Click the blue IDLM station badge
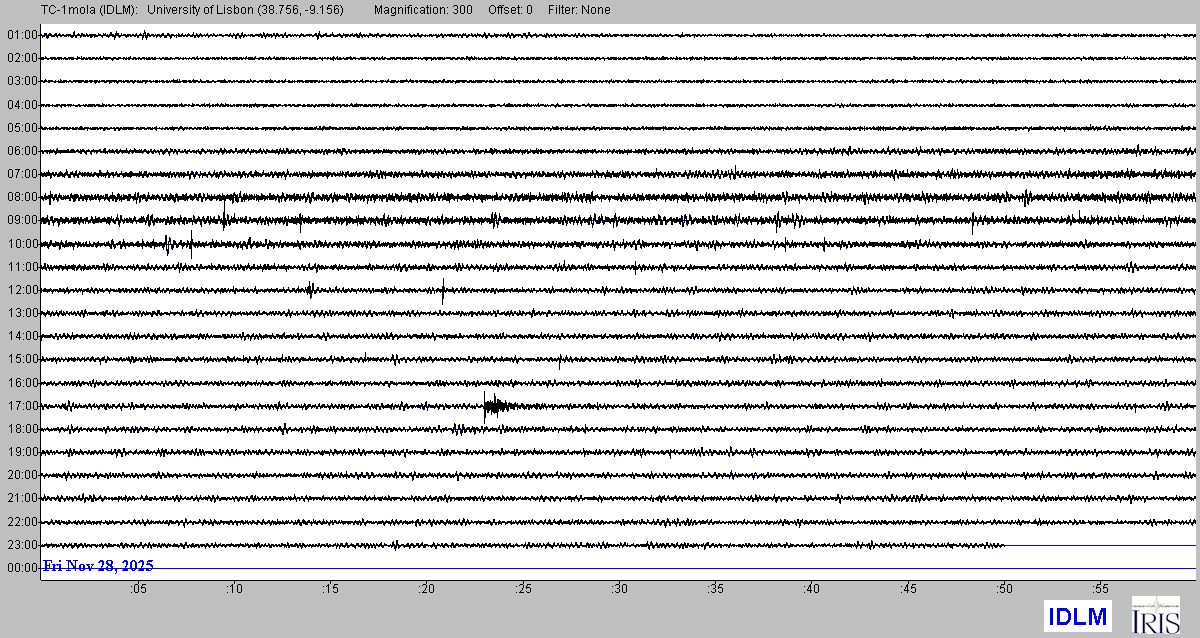Screen dimensions: 1200x638 point(1077,617)
